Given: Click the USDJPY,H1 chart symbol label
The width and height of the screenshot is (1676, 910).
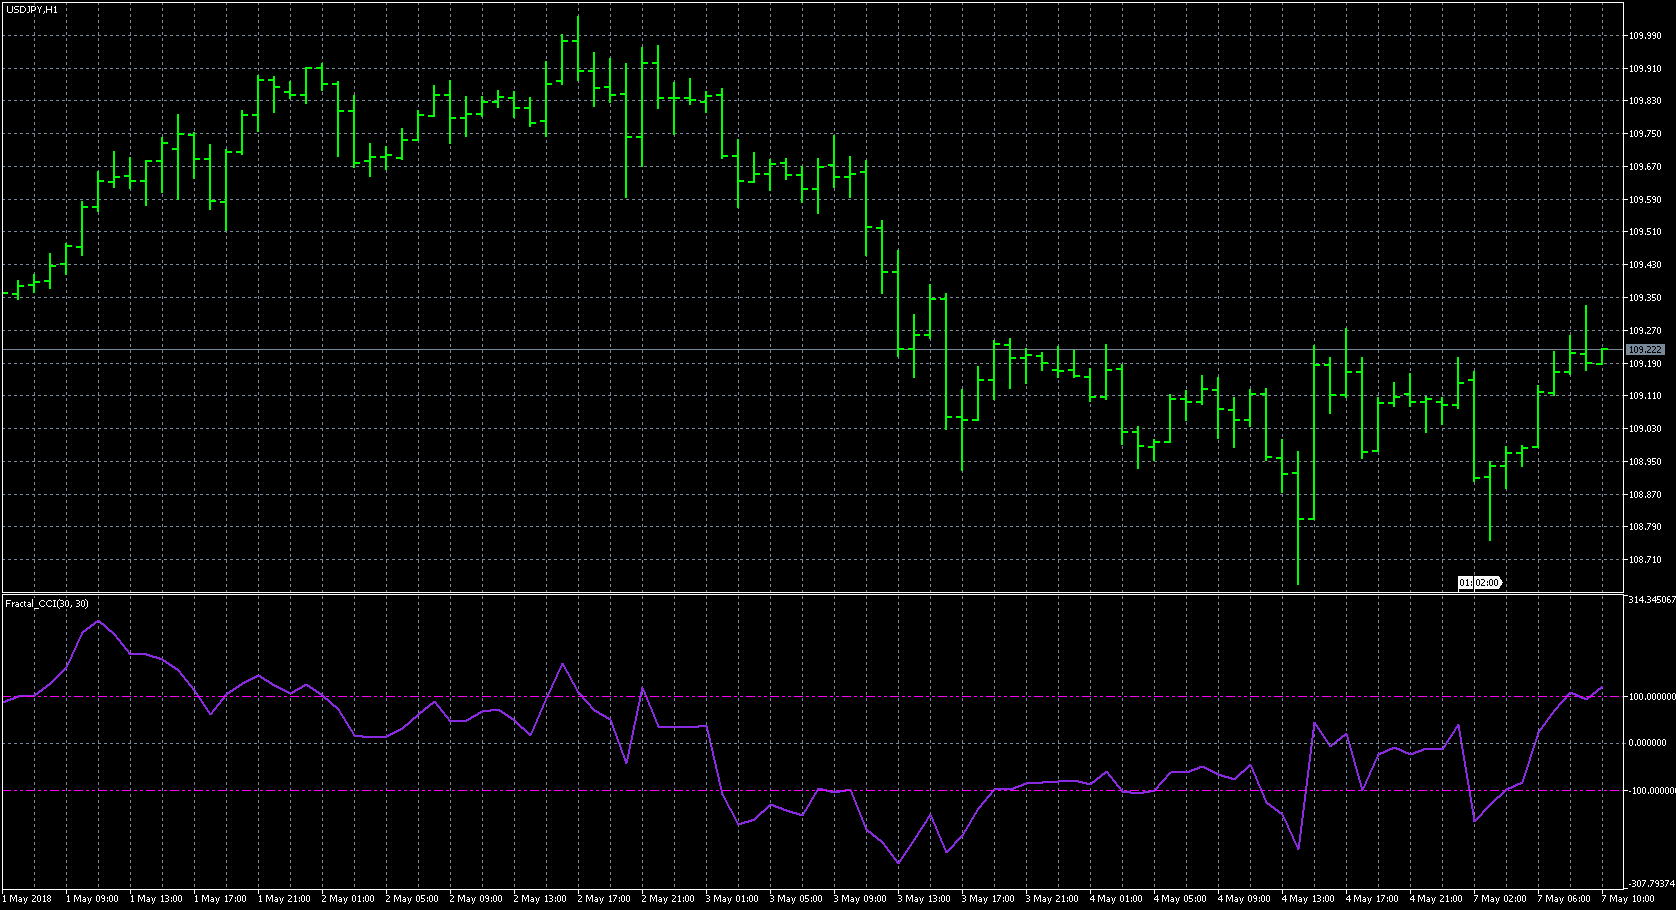Looking at the screenshot, I should [x=31, y=9].
